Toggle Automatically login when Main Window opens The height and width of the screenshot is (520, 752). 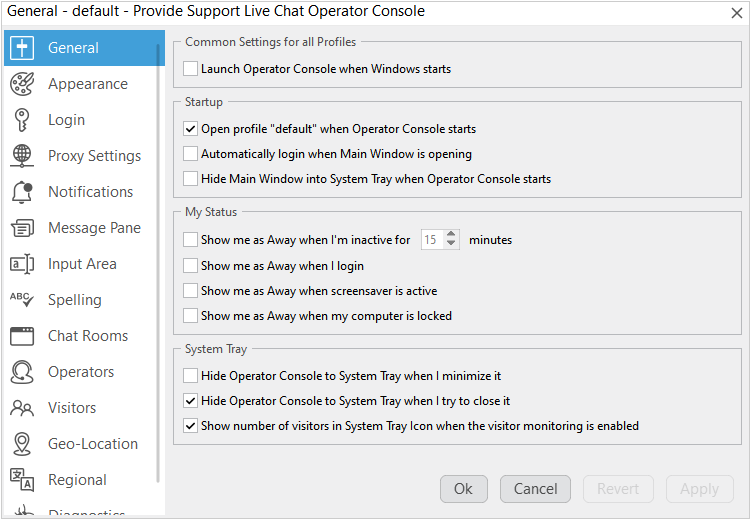coord(191,154)
